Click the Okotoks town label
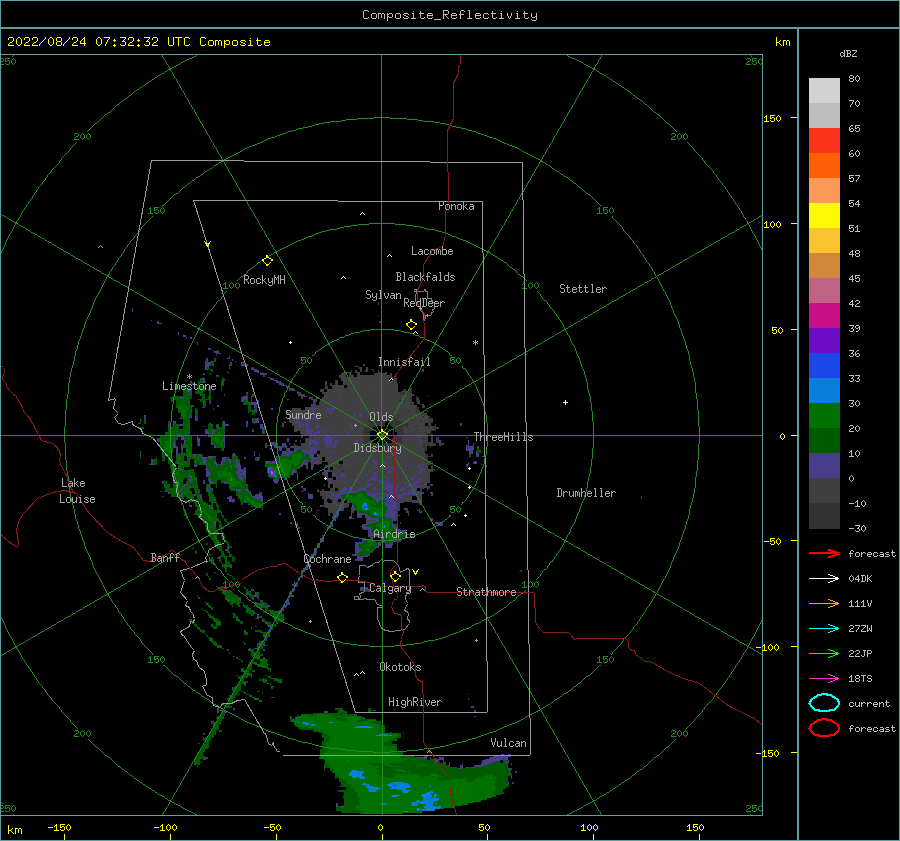 [400, 667]
